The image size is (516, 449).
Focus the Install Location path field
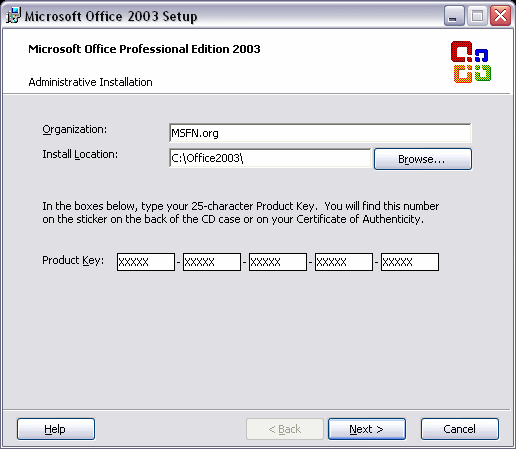(x=270, y=158)
